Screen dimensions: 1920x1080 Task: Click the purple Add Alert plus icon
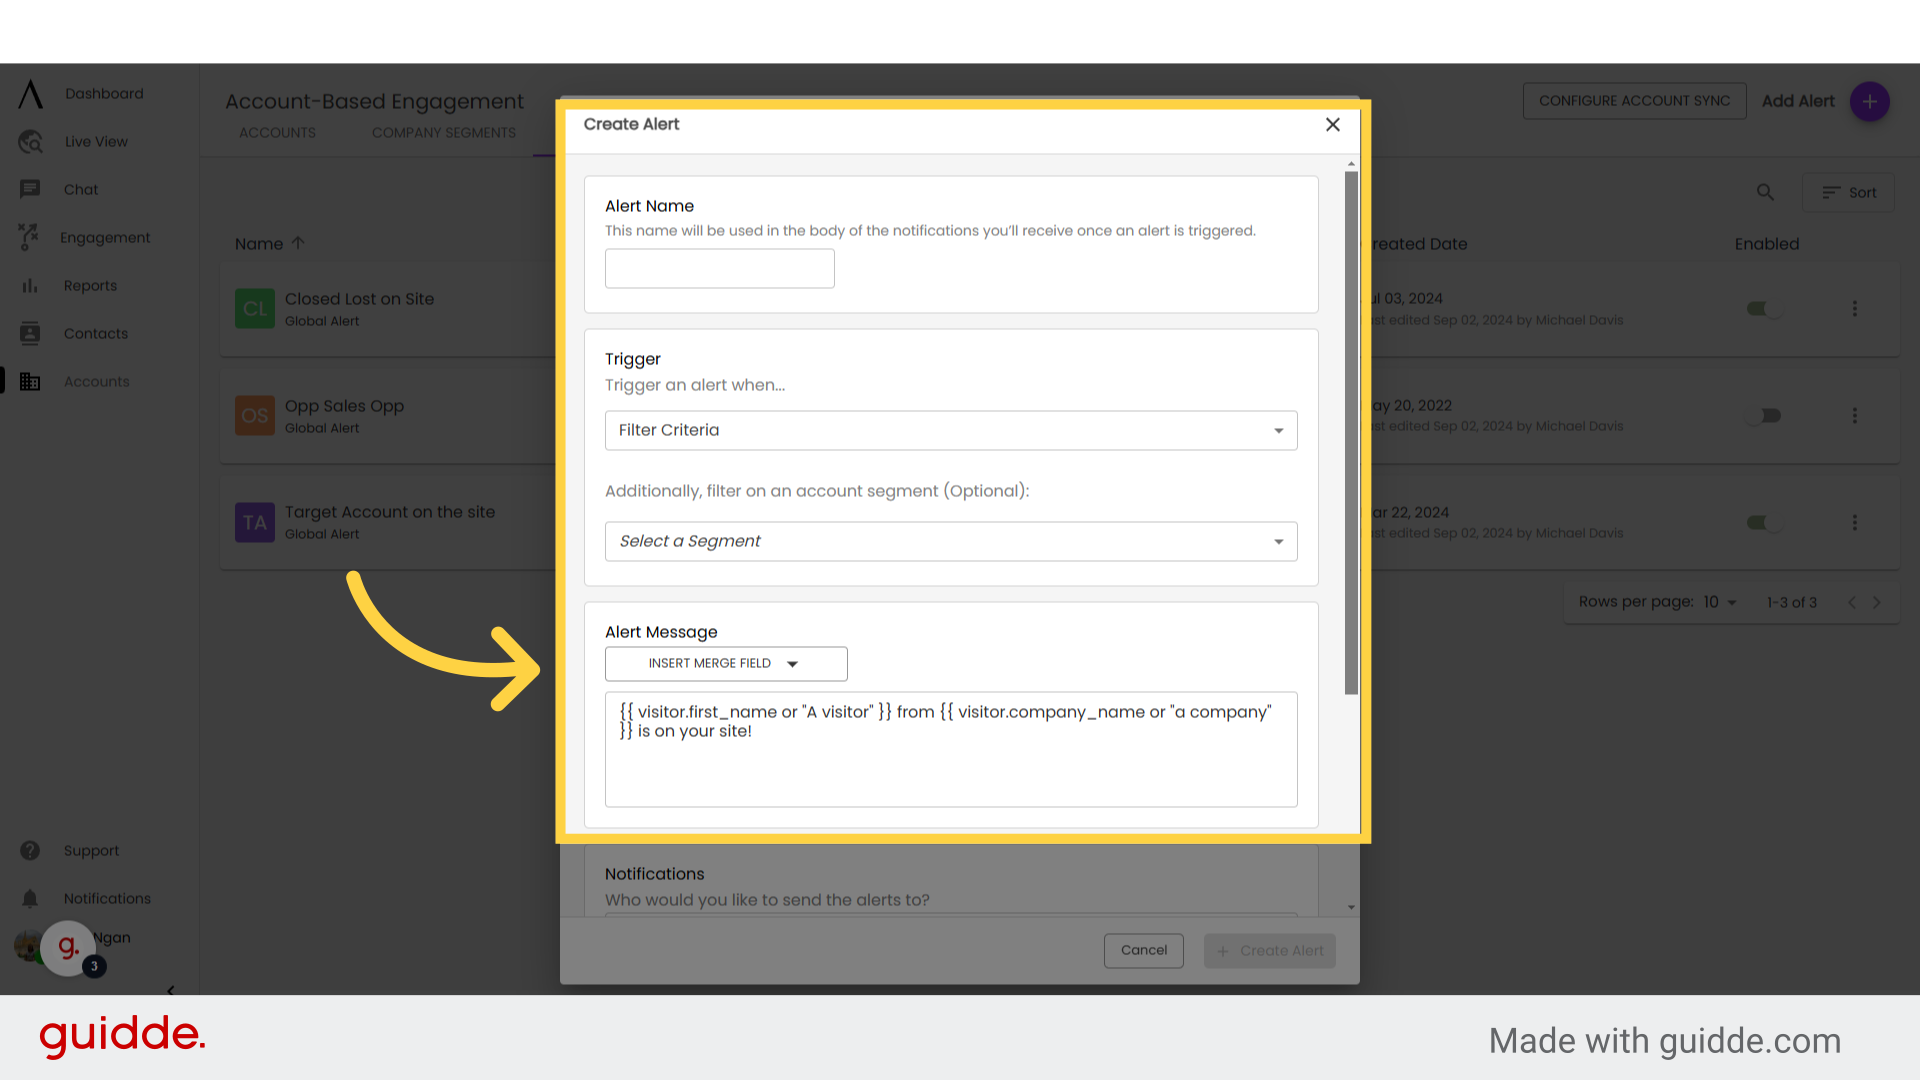click(1869, 101)
